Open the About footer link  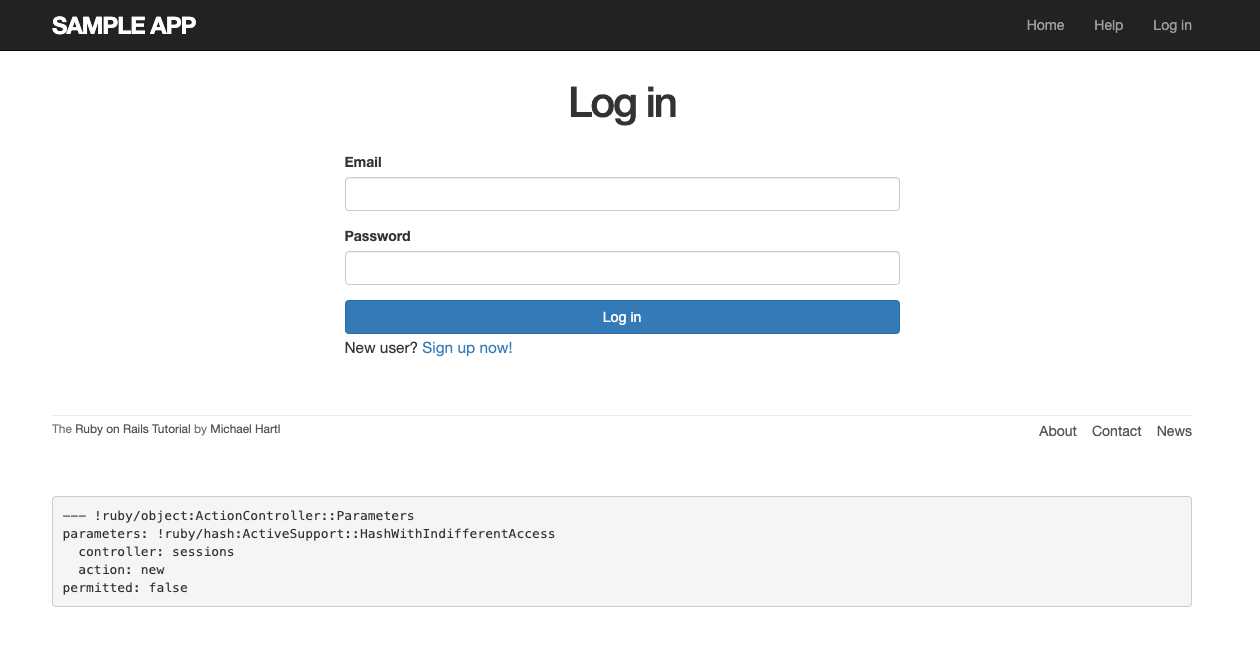tap(1057, 431)
